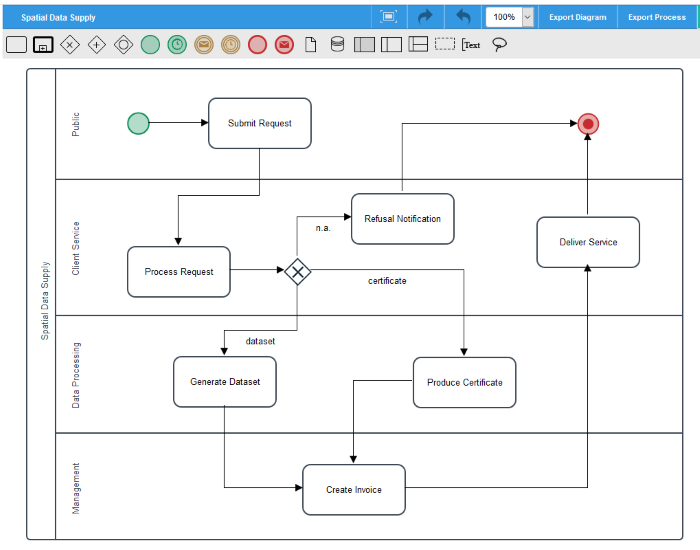700x550 pixels.
Task: Click the Management lane label
Action: tap(76, 488)
